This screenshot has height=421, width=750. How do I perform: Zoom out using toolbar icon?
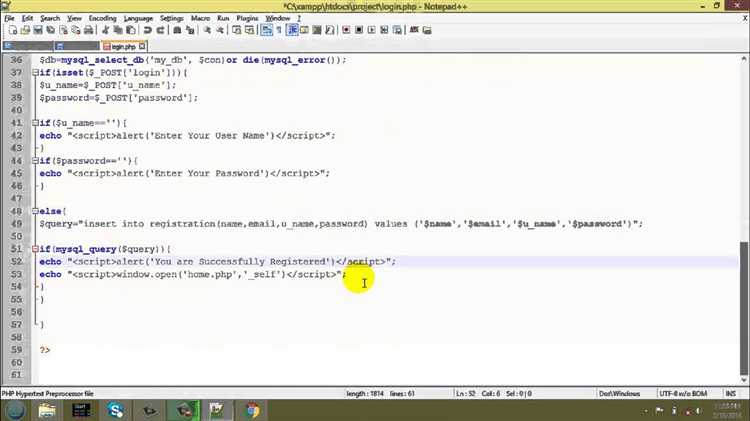pyautogui.click(x=220, y=30)
